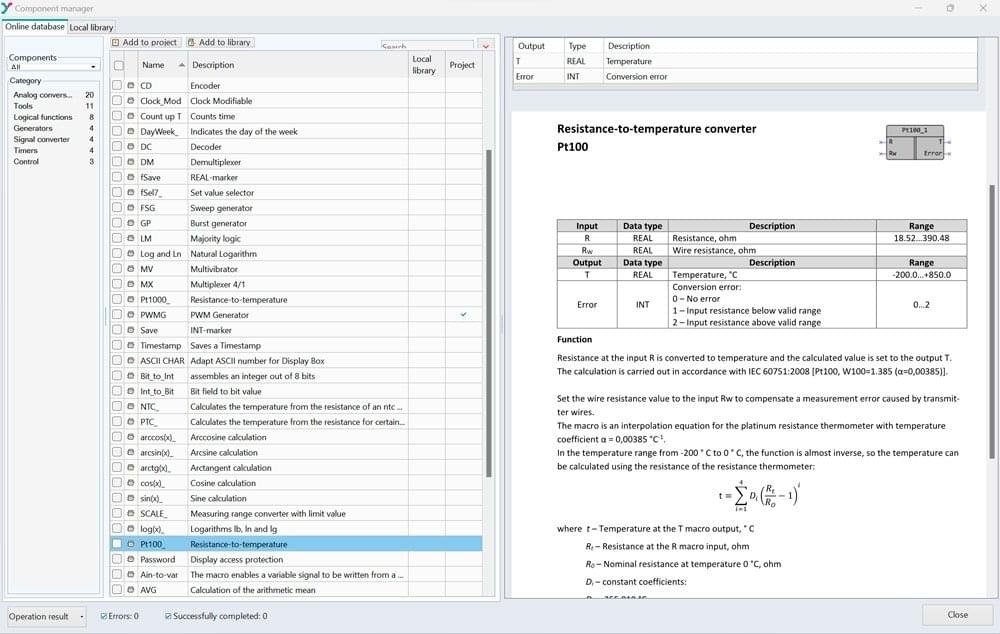
Task: Expand the Operation result dropdown
Action: (46, 616)
